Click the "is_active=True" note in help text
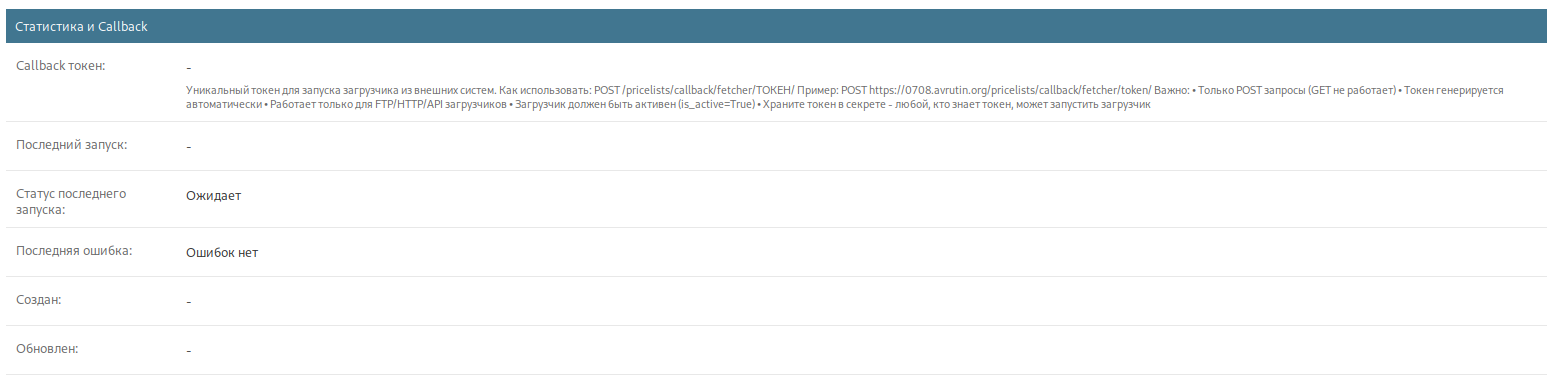This screenshot has width=1554, height=383. click(x=717, y=105)
